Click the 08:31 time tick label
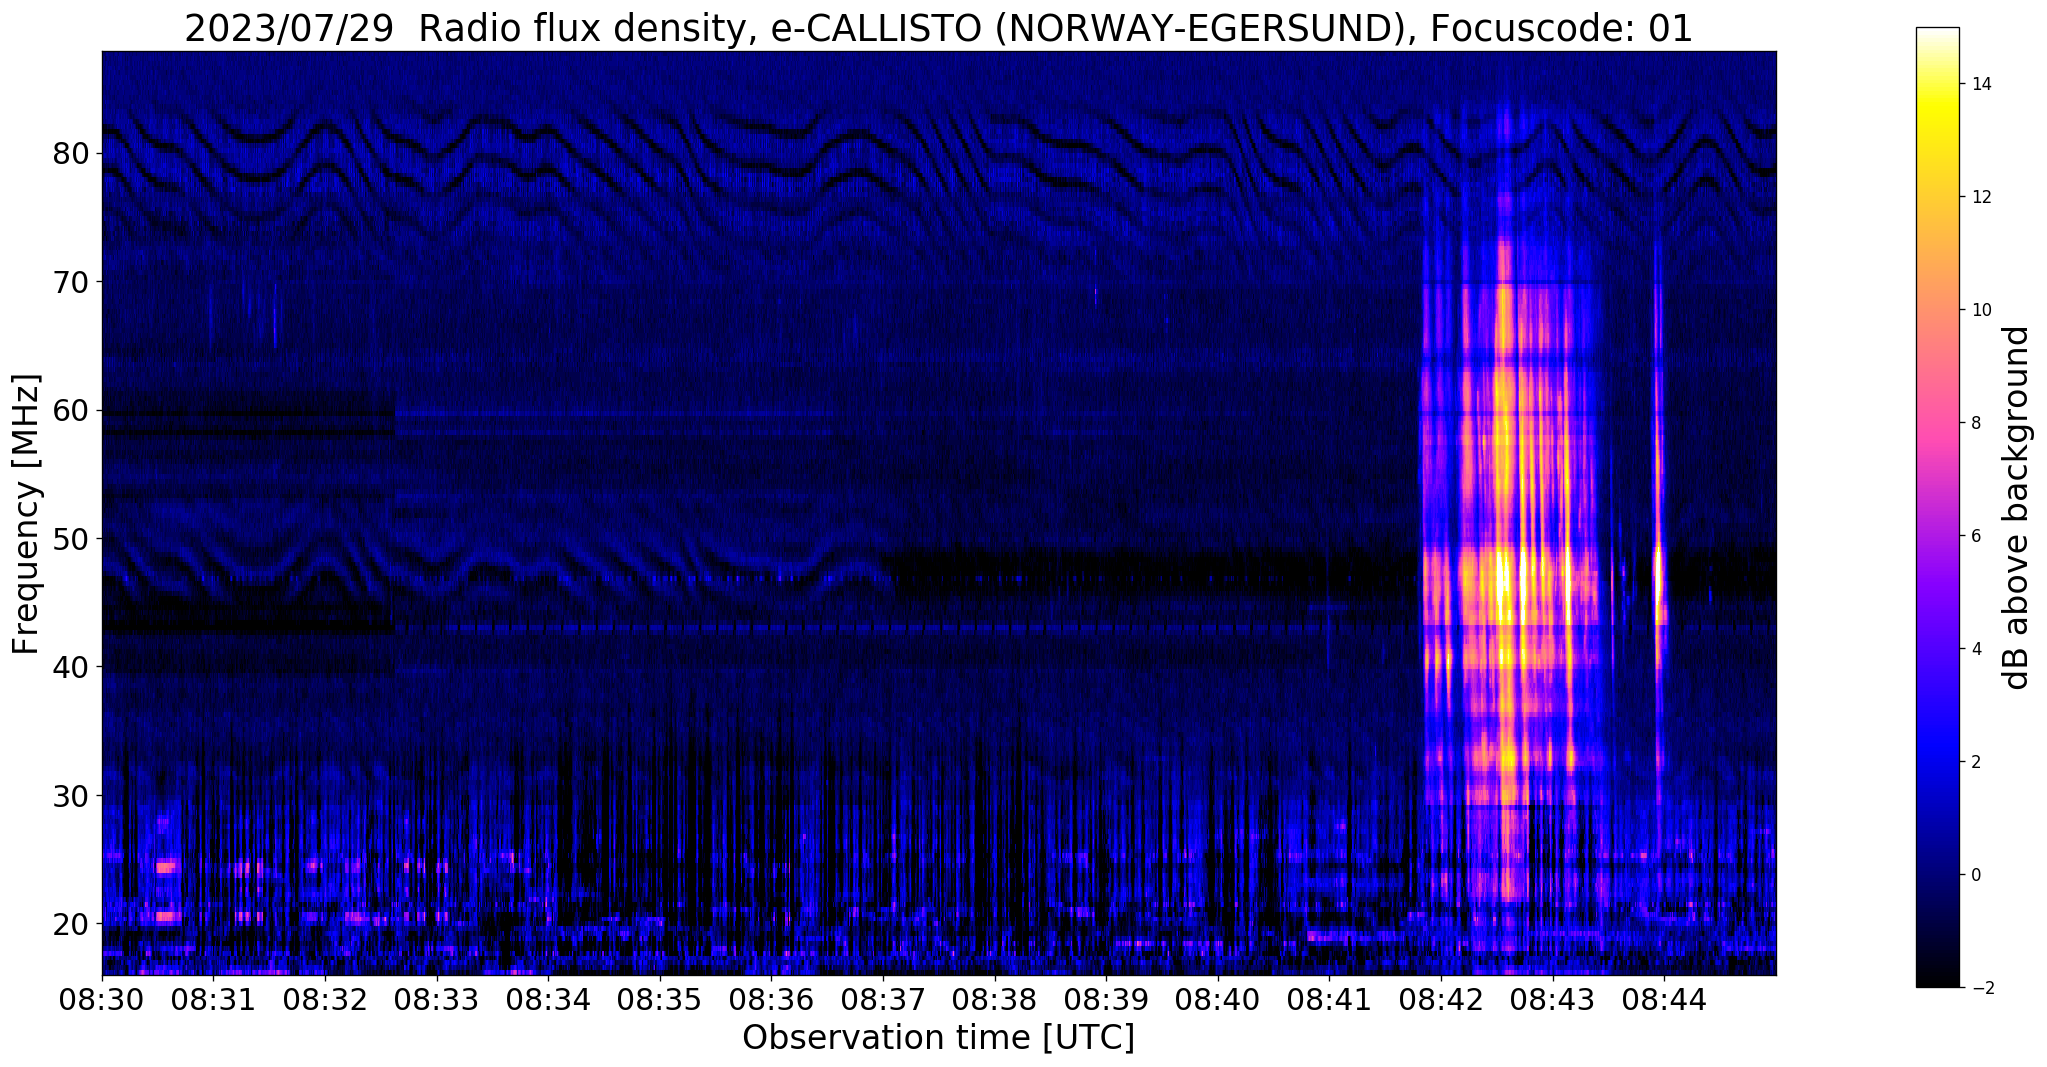 pos(213,1000)
